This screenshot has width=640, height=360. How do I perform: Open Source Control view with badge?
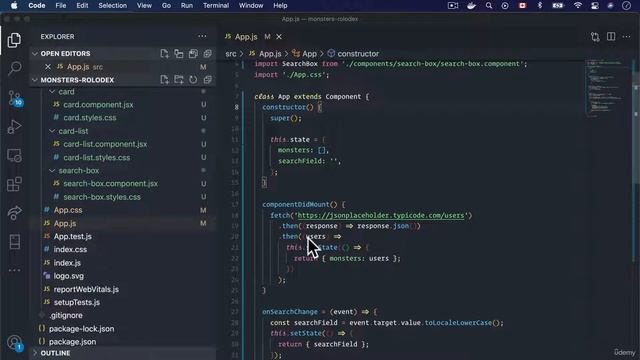point(15,98)
